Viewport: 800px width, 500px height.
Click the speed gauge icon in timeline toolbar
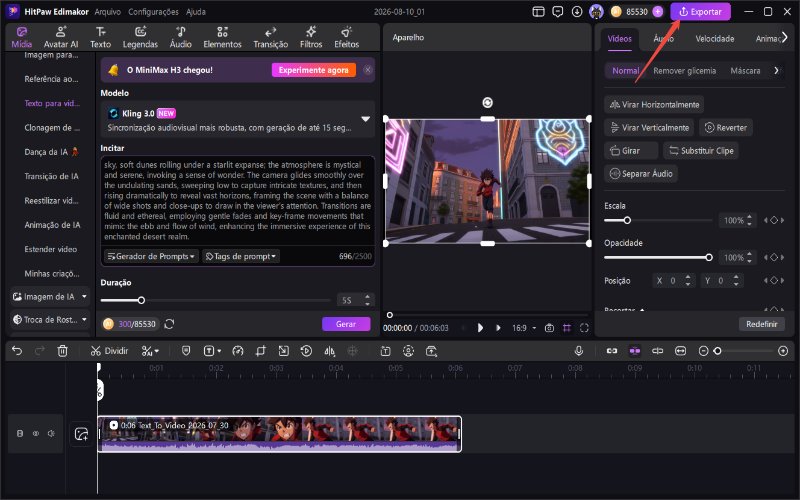coord(238,351)
